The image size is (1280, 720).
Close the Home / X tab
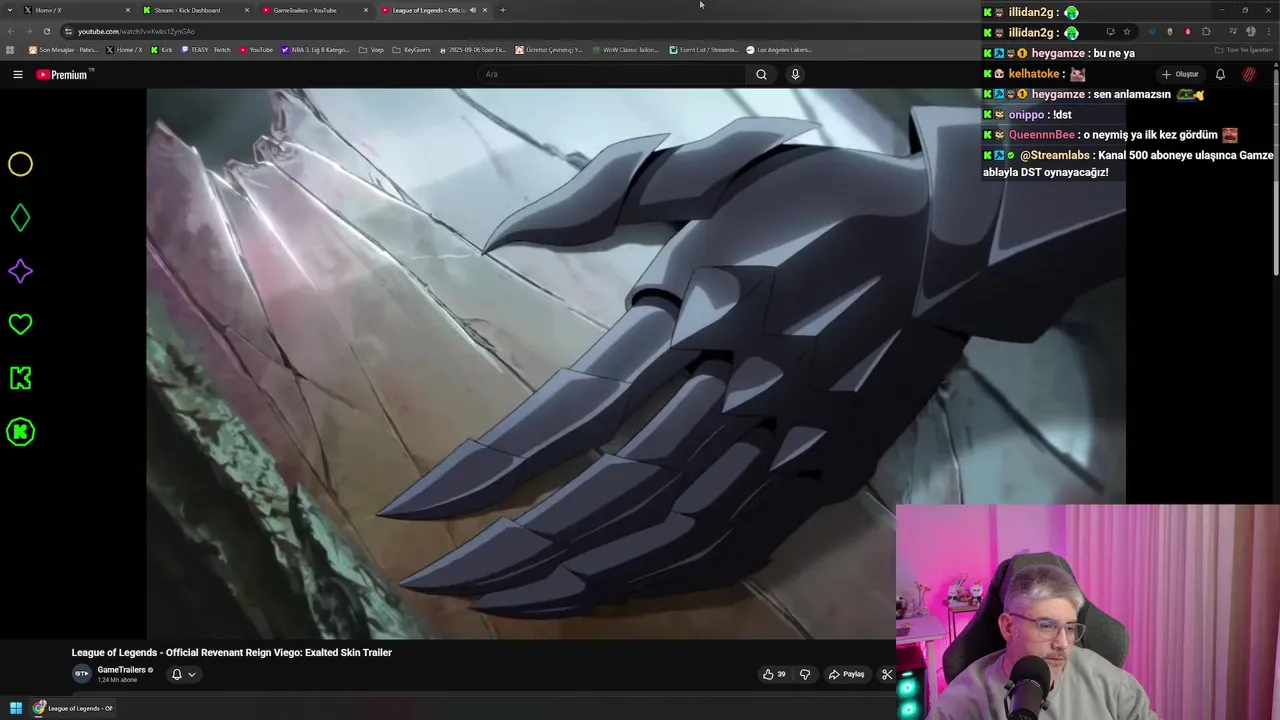(x=128, y=10)
